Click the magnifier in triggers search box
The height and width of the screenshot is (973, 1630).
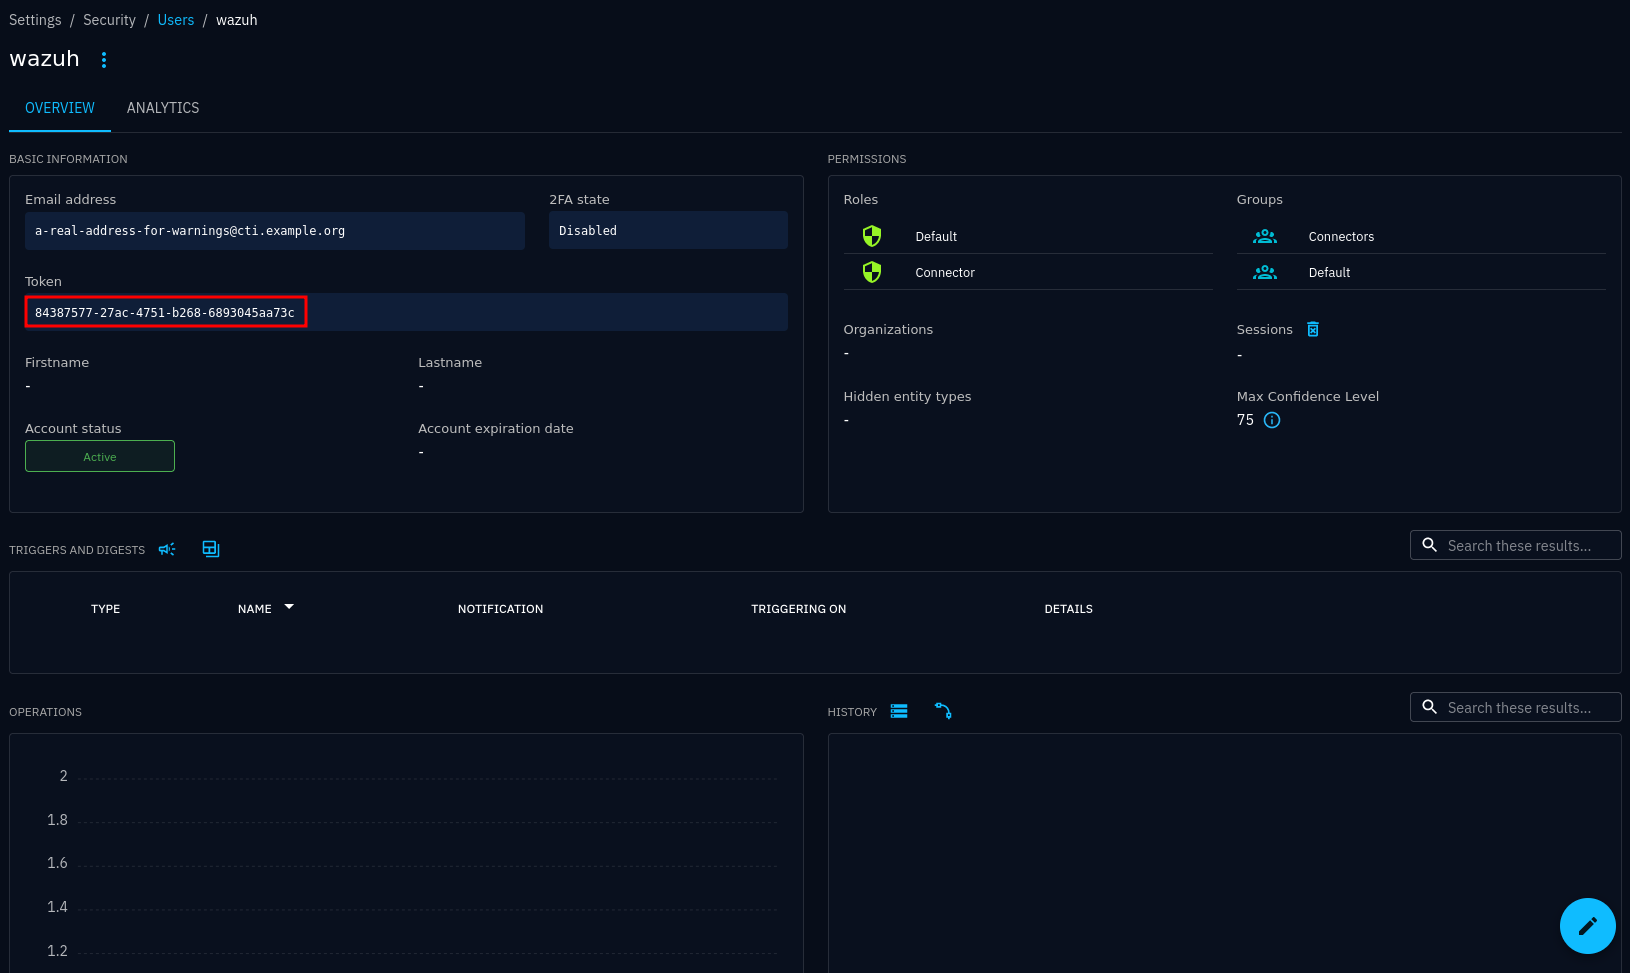(1429, 545)
